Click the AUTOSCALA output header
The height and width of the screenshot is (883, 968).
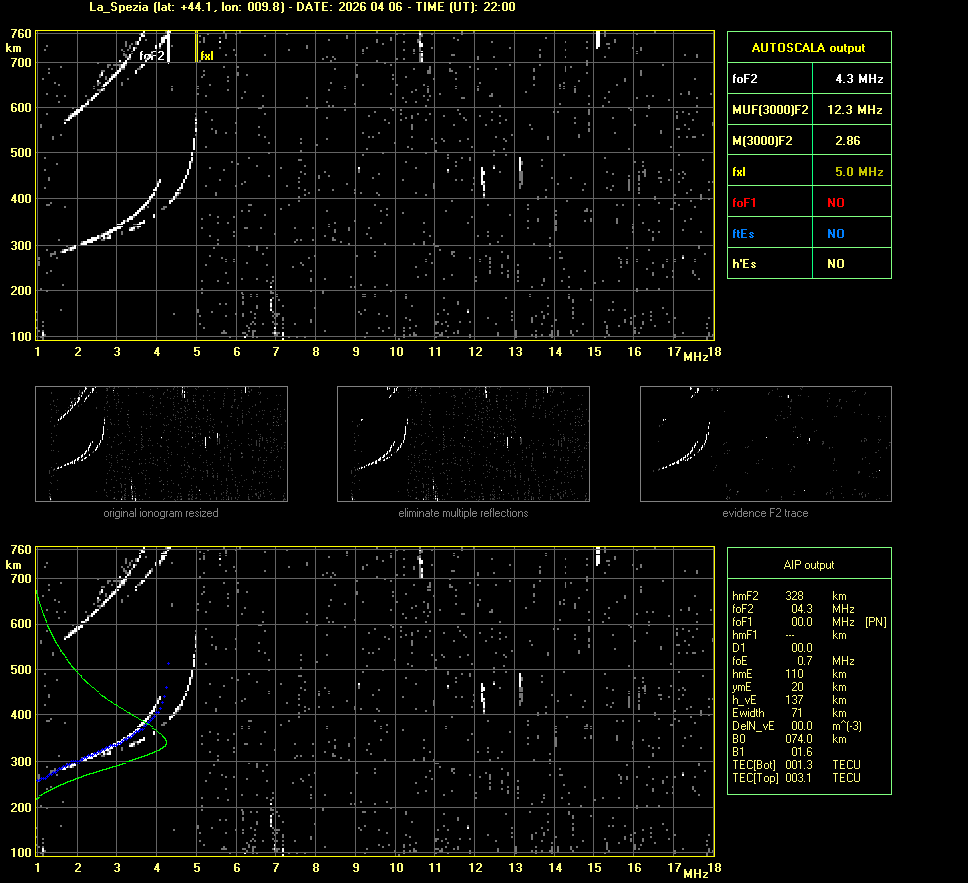coord(808,47)
